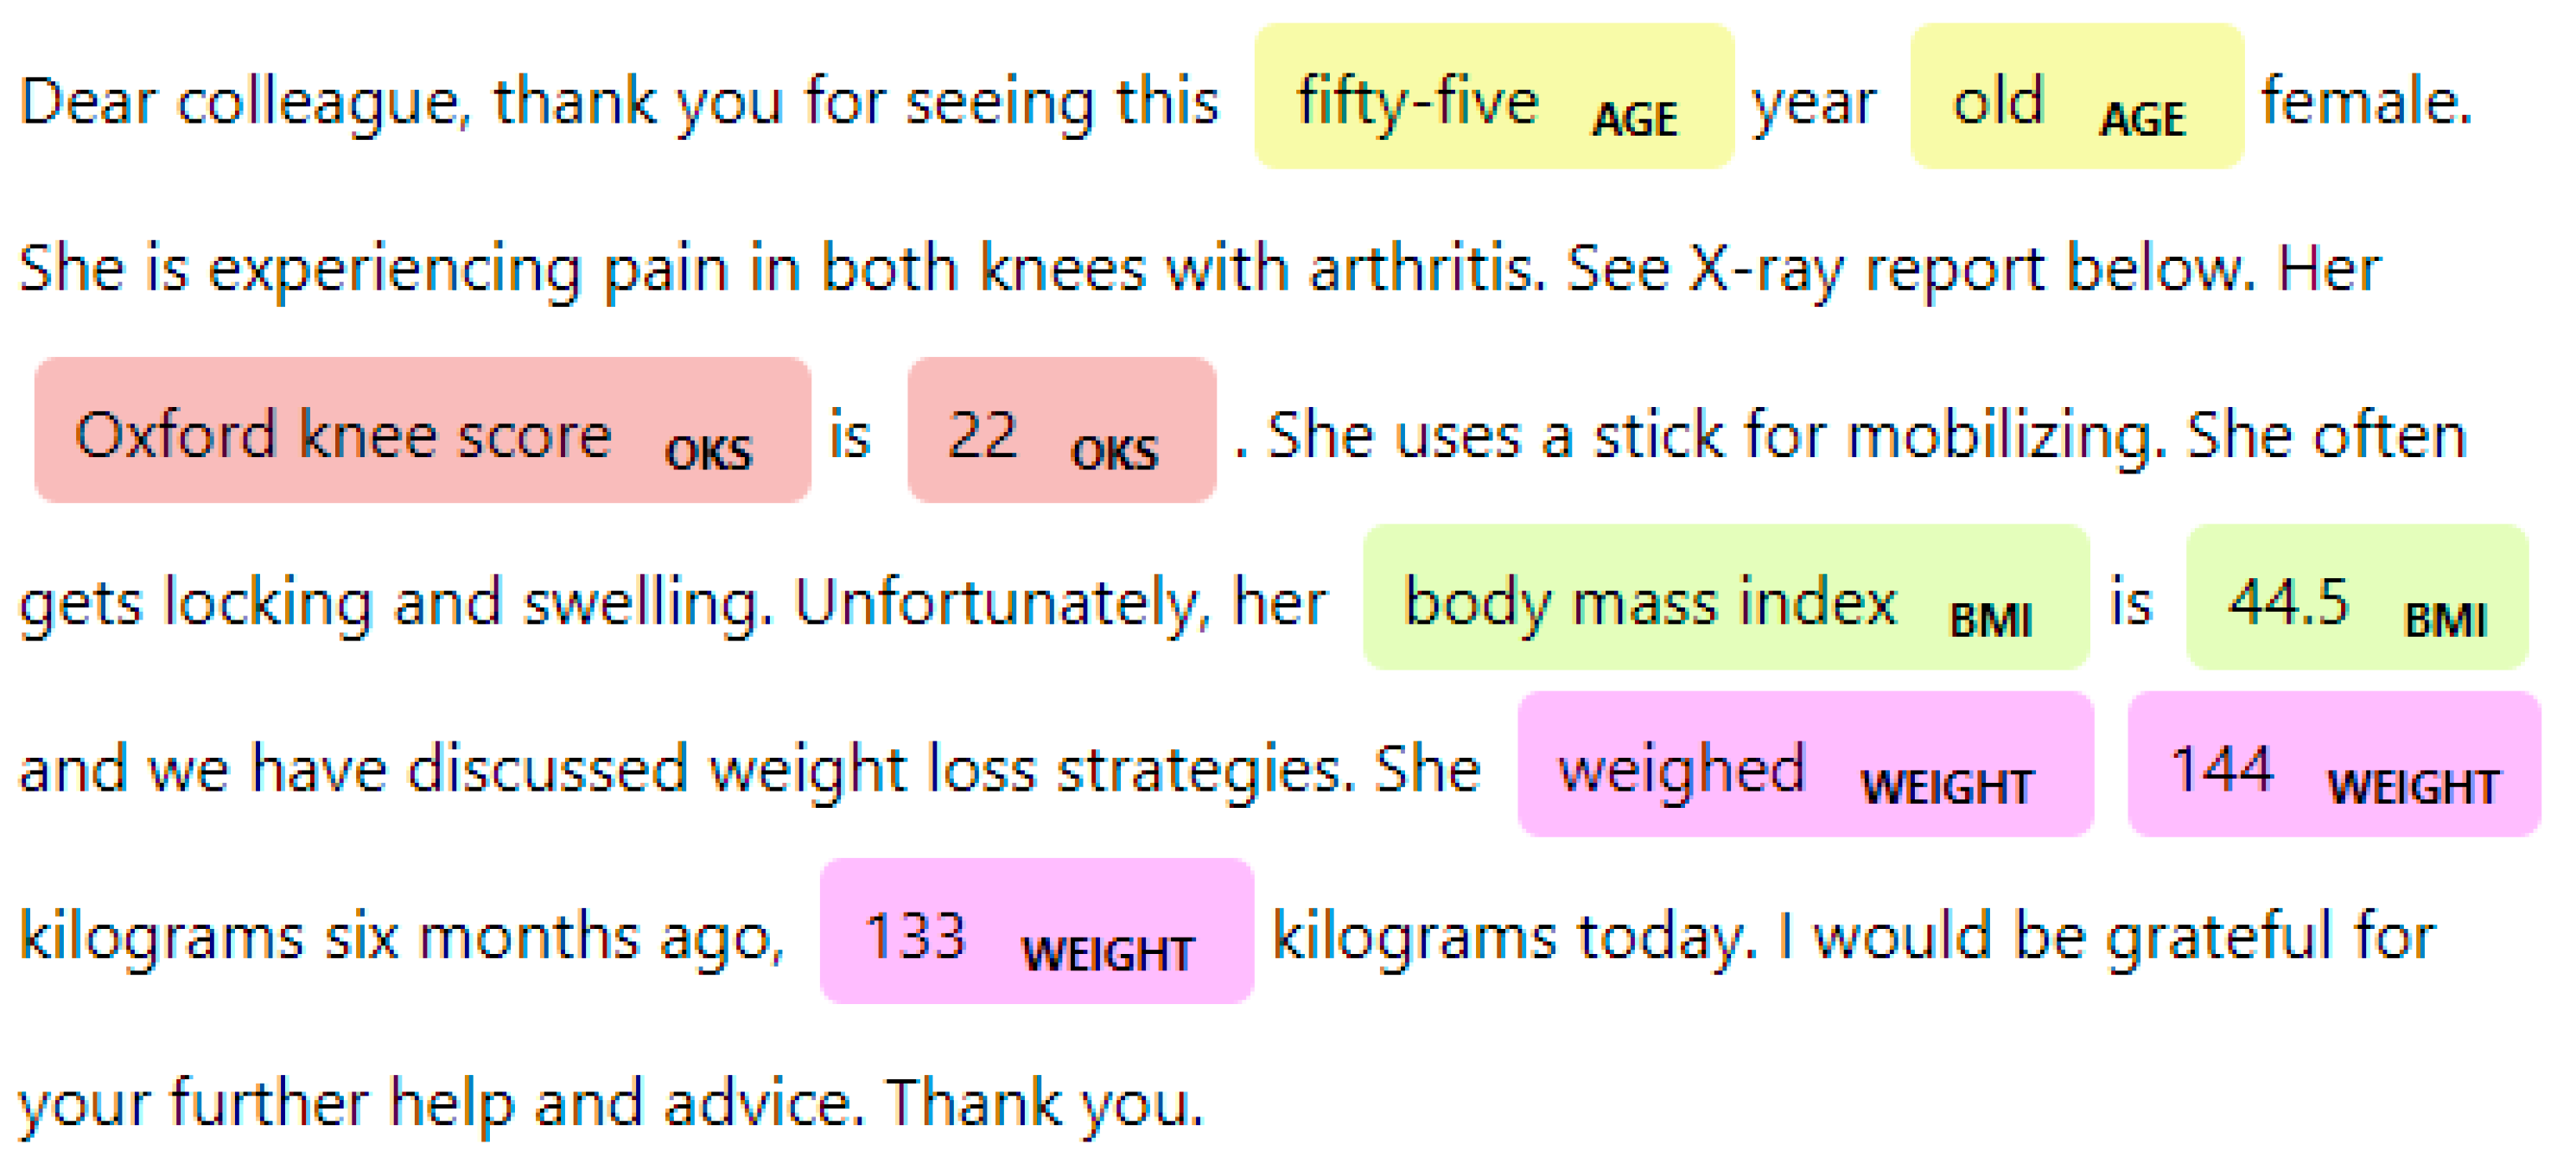Viewport: 2576px width, 1170px height.
Task: Click the 'body mass index' BMI entity
Action: pyautogui.click(x=1726, y=597)
